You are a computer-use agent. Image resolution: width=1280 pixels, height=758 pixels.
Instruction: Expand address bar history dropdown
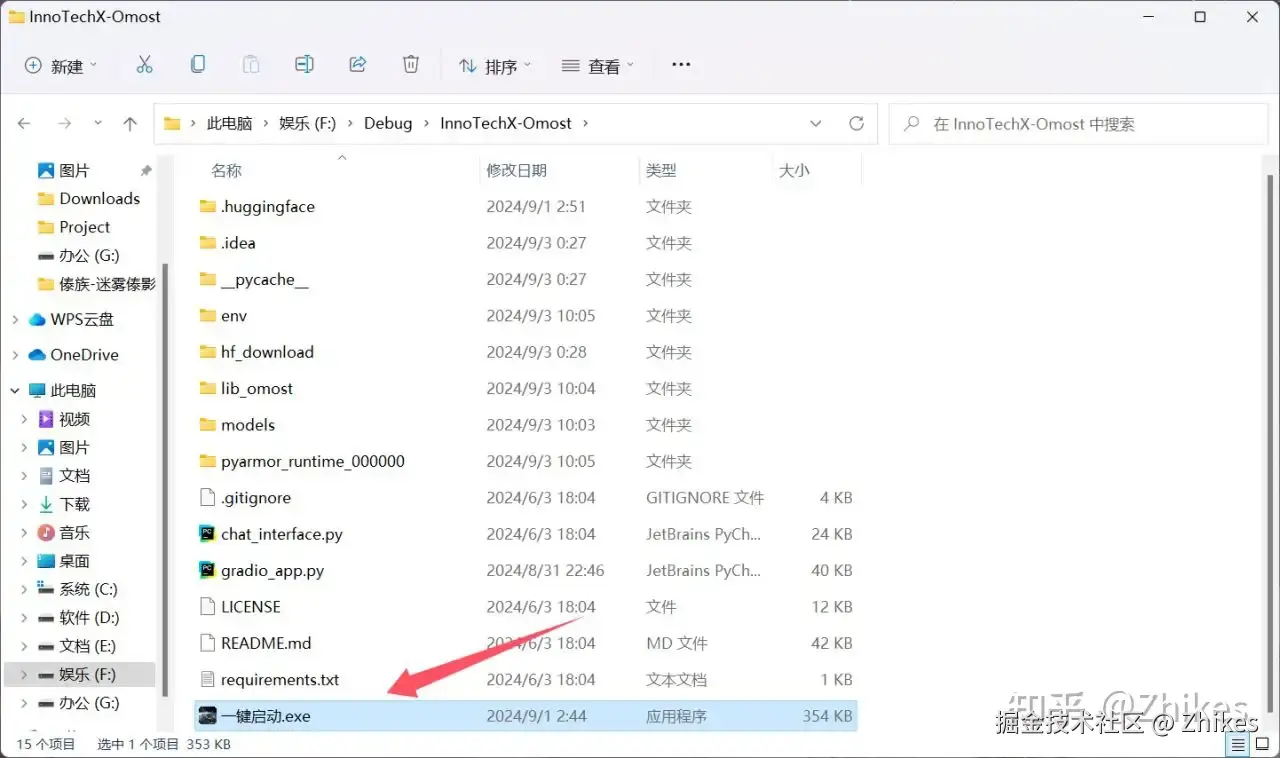click(816, 124)
